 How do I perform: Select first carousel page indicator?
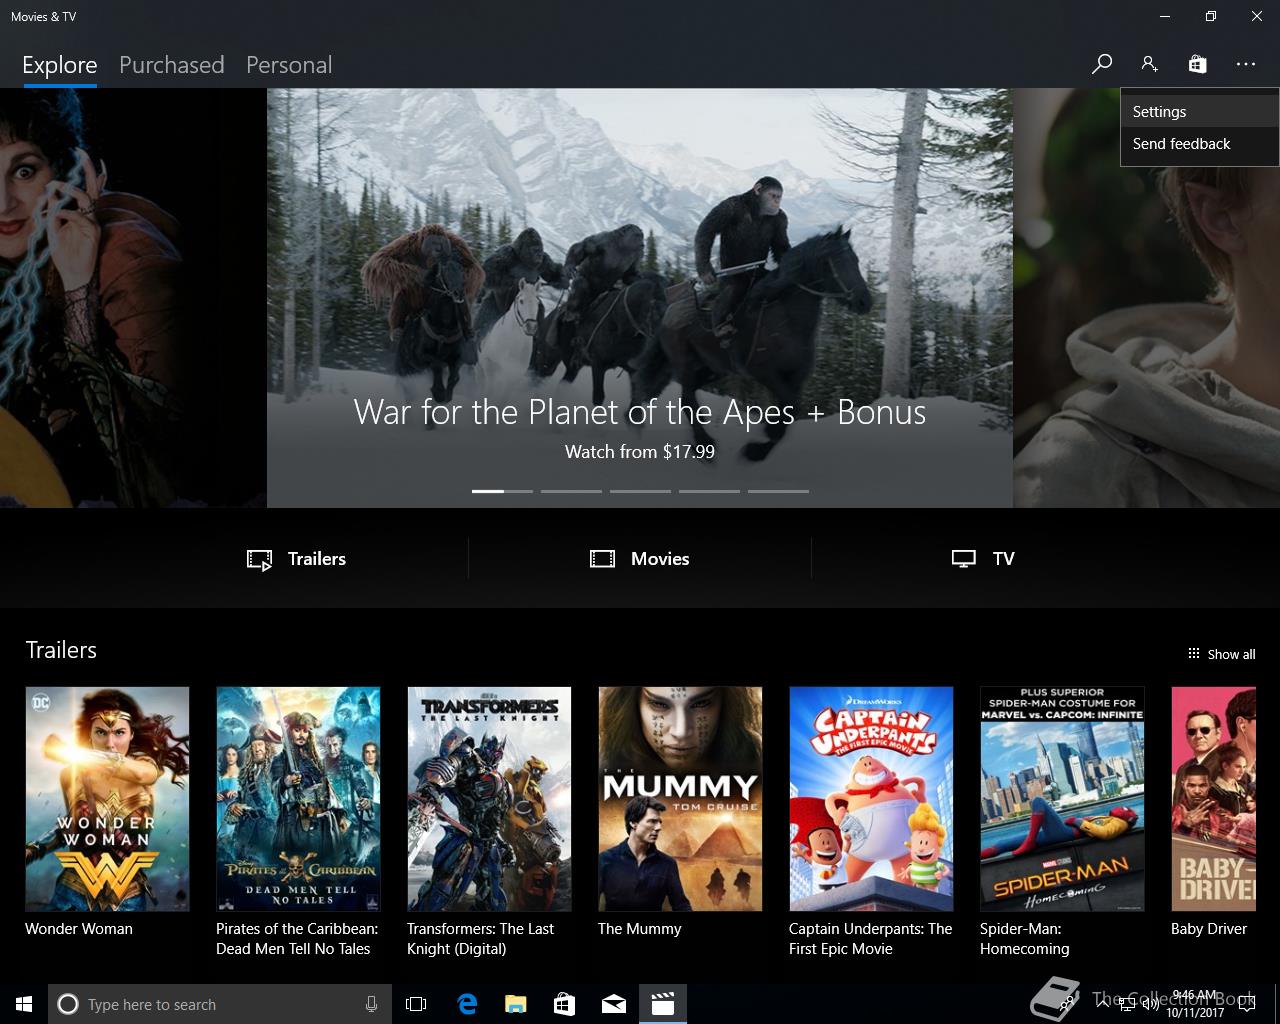point(502,491)
